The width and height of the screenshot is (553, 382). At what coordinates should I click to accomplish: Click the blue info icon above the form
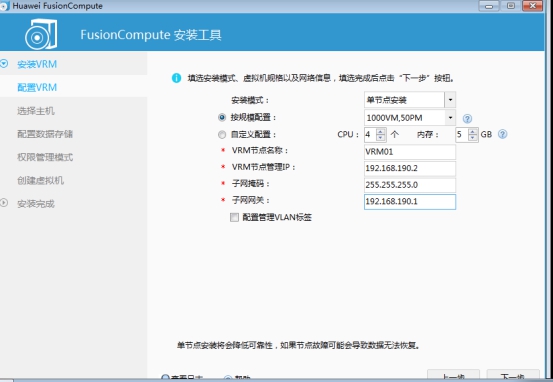(176, 78)
